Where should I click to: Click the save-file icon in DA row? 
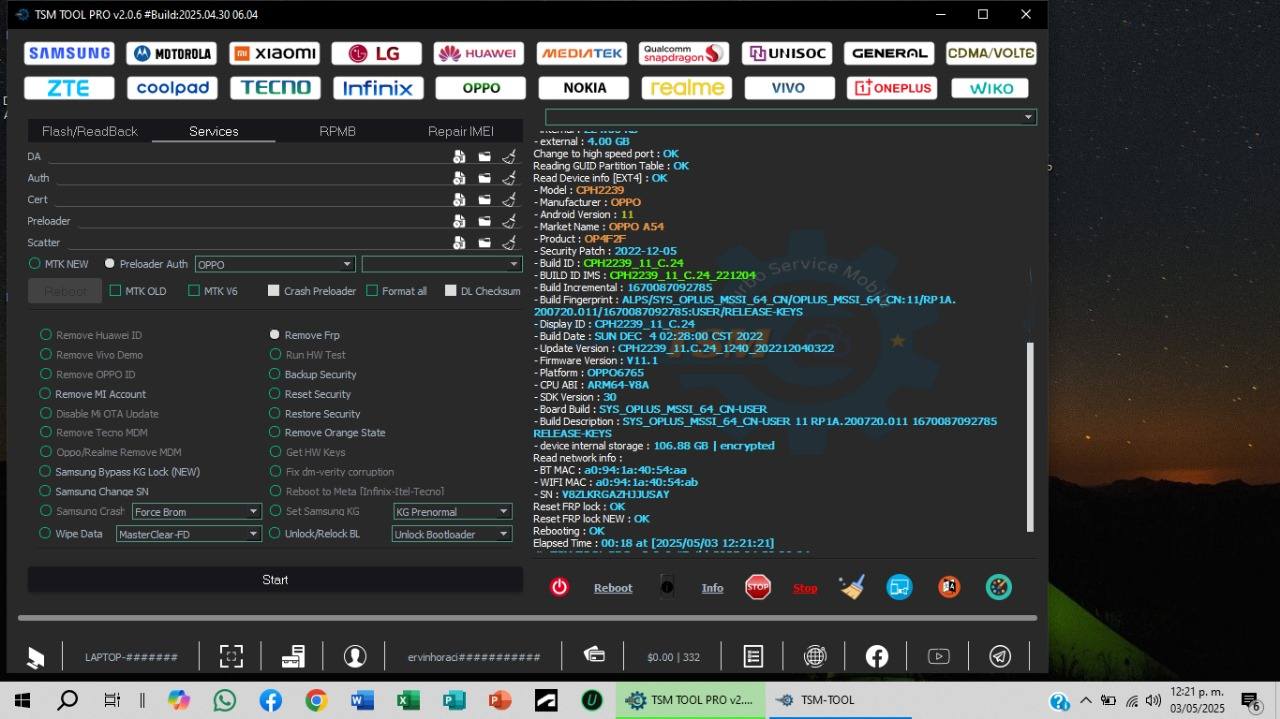coord(459,157)
